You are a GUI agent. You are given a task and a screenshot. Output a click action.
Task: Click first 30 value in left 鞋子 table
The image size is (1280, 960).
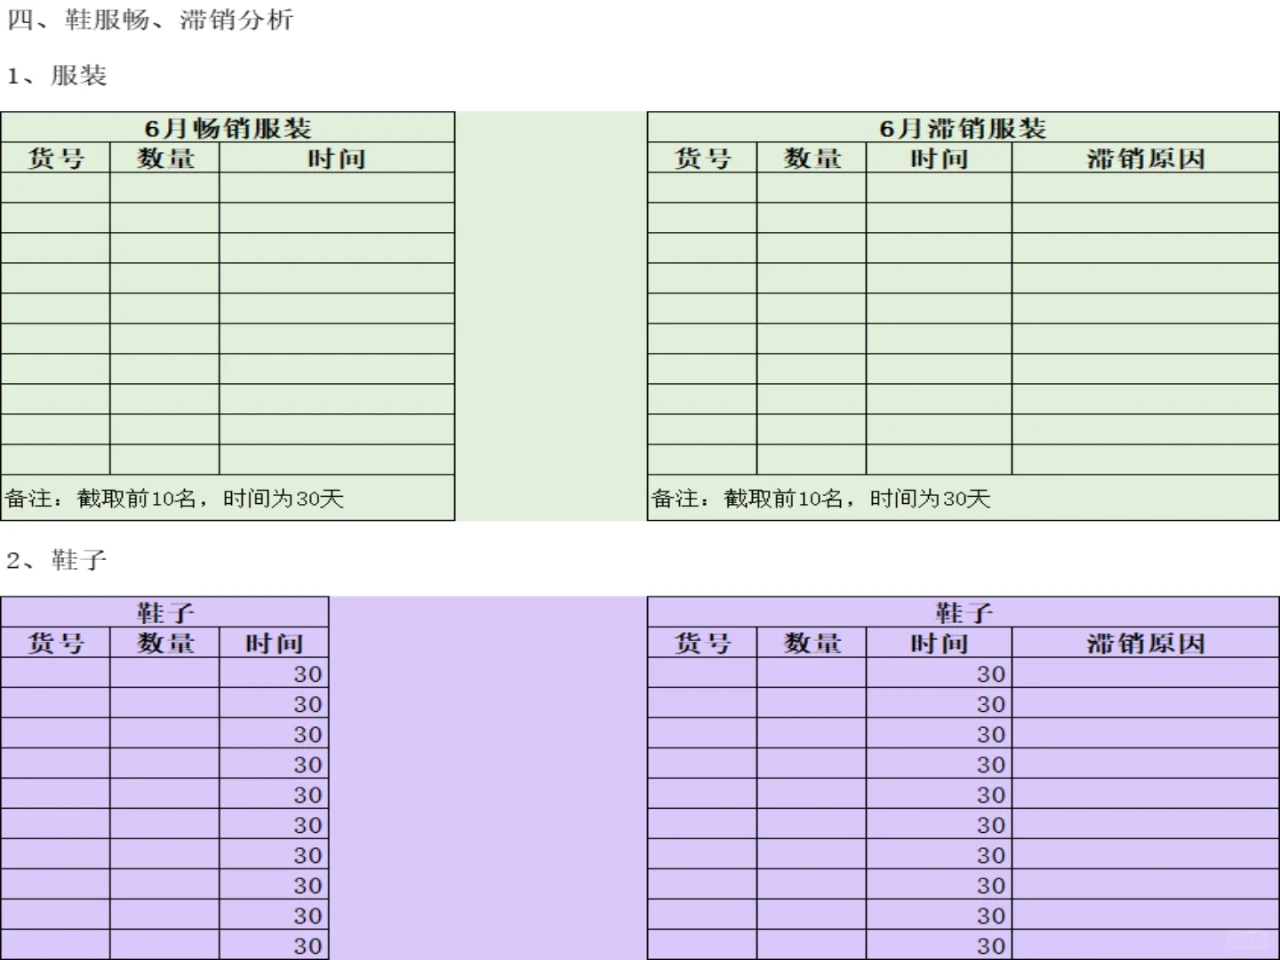pyautogui.click(x=308, y=674)
